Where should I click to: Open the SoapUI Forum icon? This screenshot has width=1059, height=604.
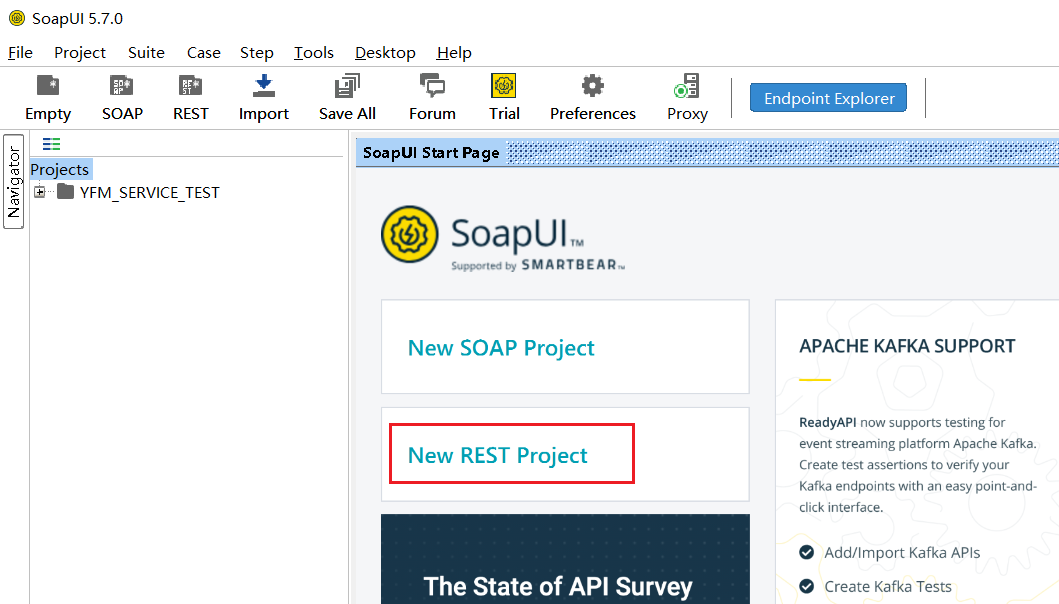click(x=431, y=95)
